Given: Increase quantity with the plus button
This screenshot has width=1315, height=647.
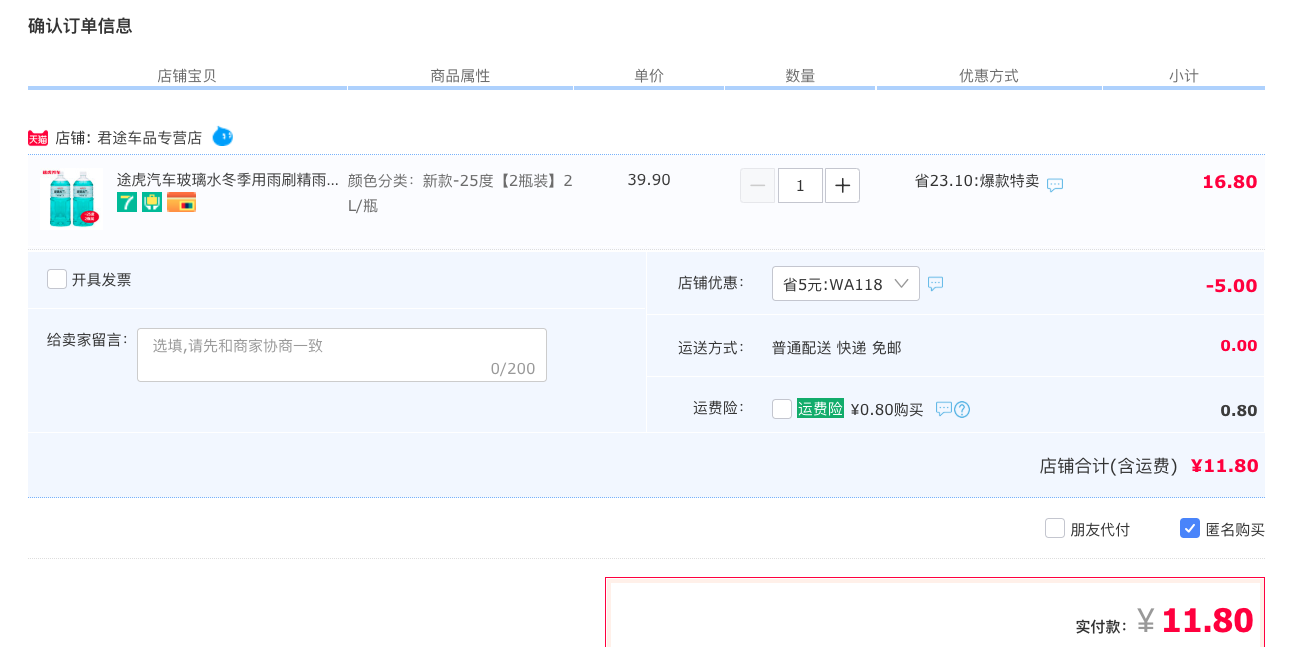Looking at the screenshot, I should tap(843, 185).
